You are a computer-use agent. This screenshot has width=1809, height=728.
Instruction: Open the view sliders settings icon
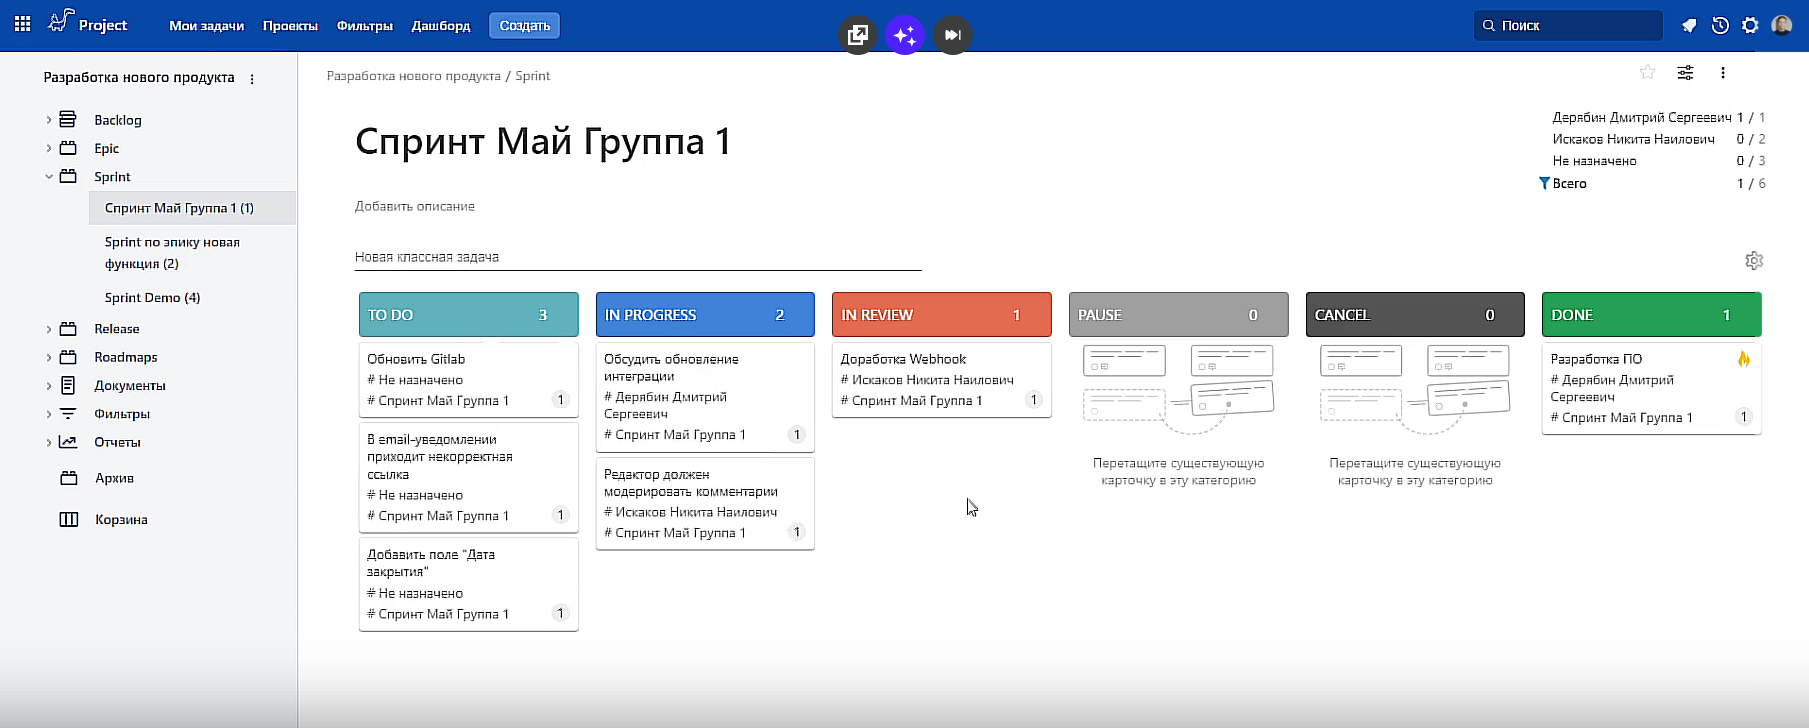click(1685, 72)
